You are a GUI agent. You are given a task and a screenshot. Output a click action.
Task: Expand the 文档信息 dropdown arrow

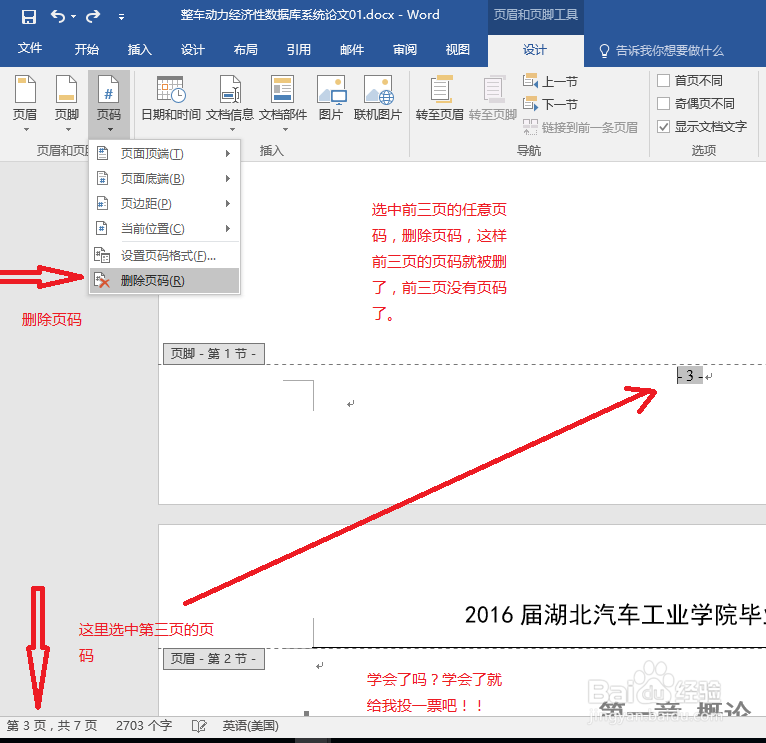pos(233,129)
